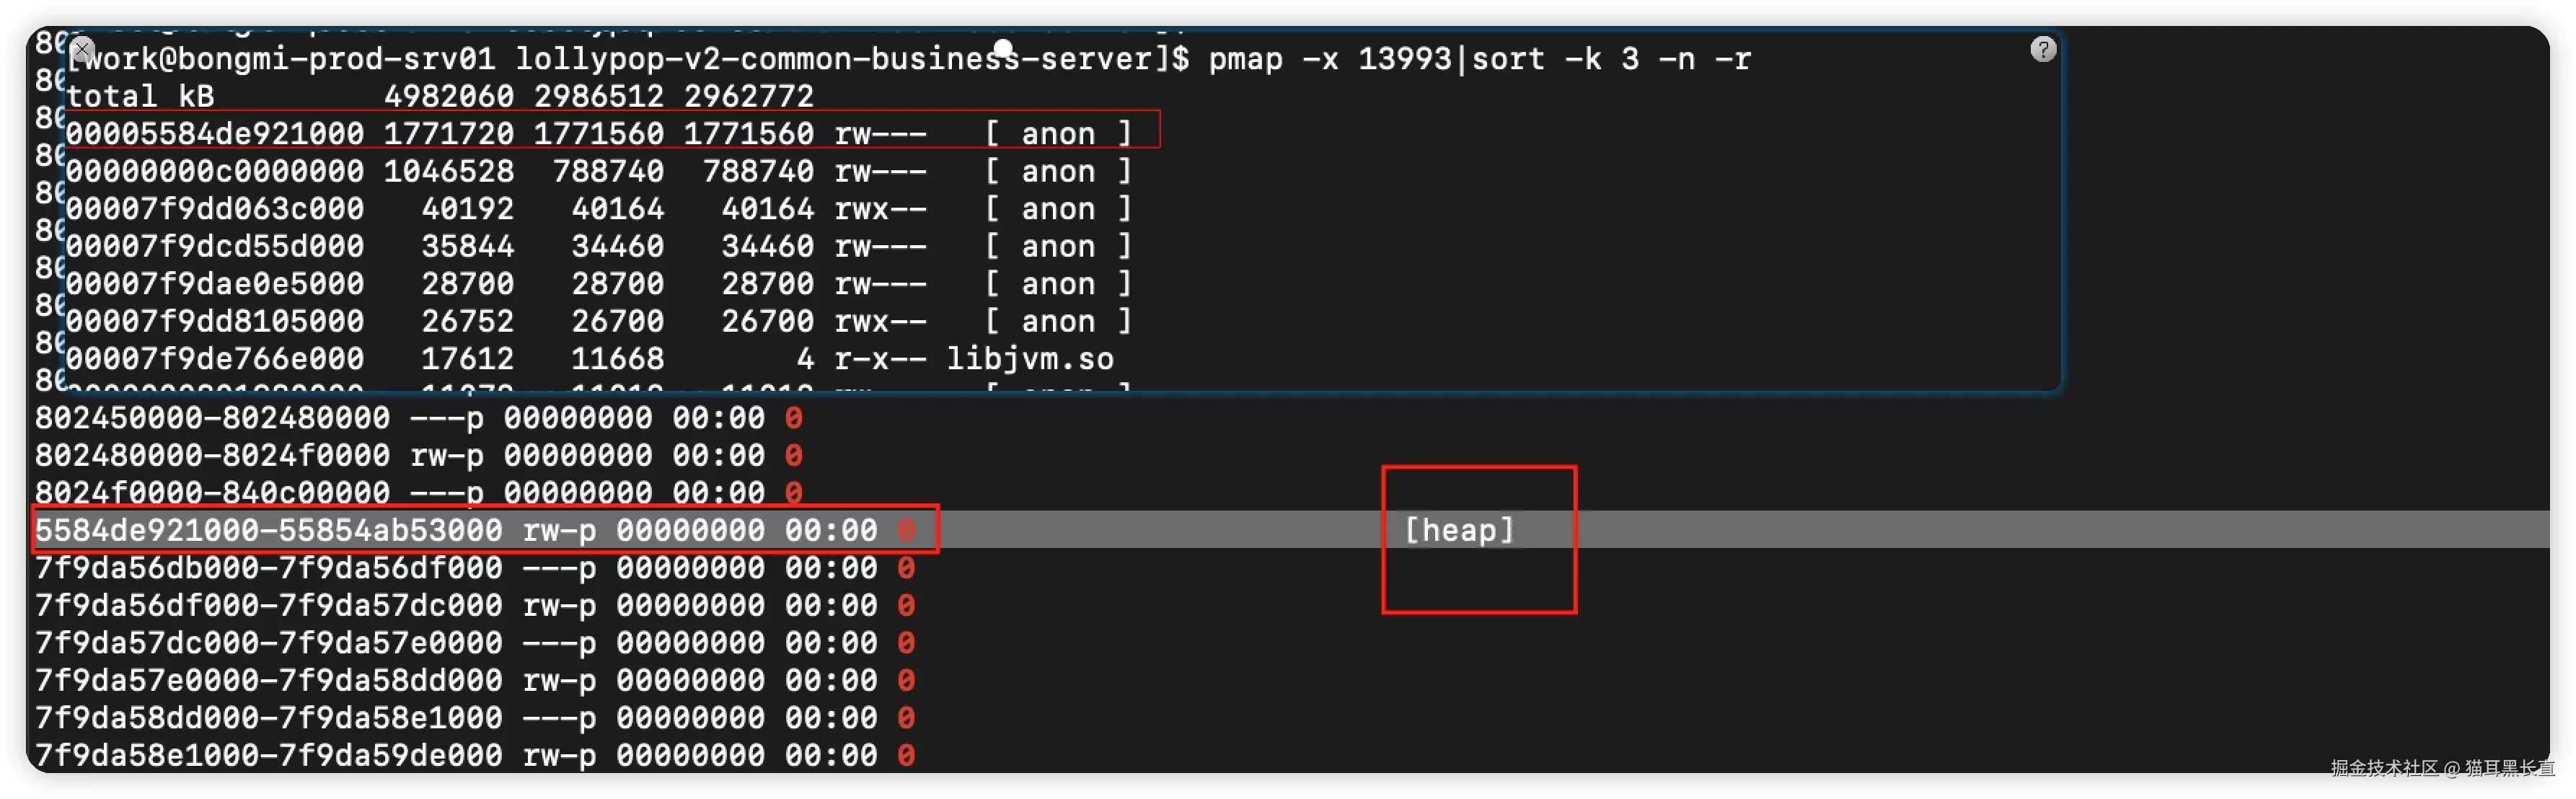Image resolution: width=2576 pixels, height=799 pixels.
Task: Click the 掘金技术社区 watermark text
Action: 2385,768
